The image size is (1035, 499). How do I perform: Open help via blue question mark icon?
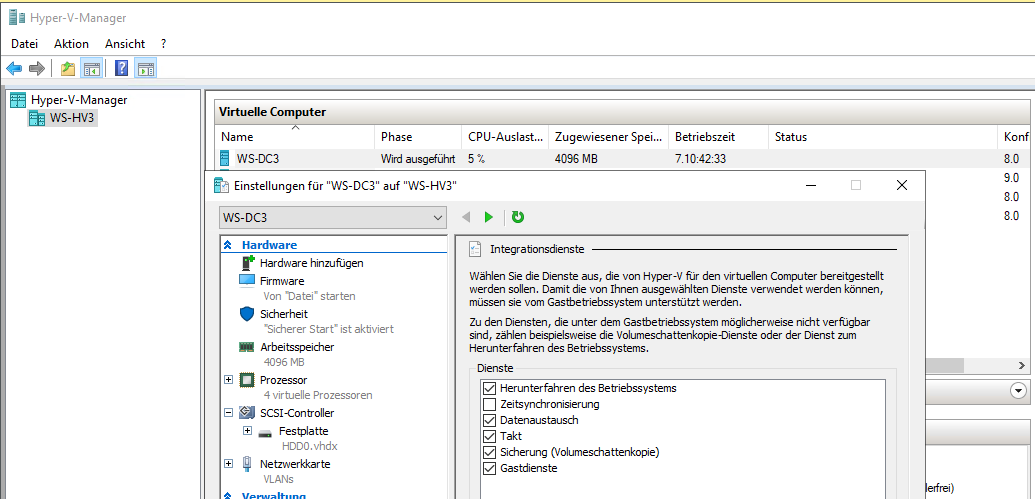[121, 68]
